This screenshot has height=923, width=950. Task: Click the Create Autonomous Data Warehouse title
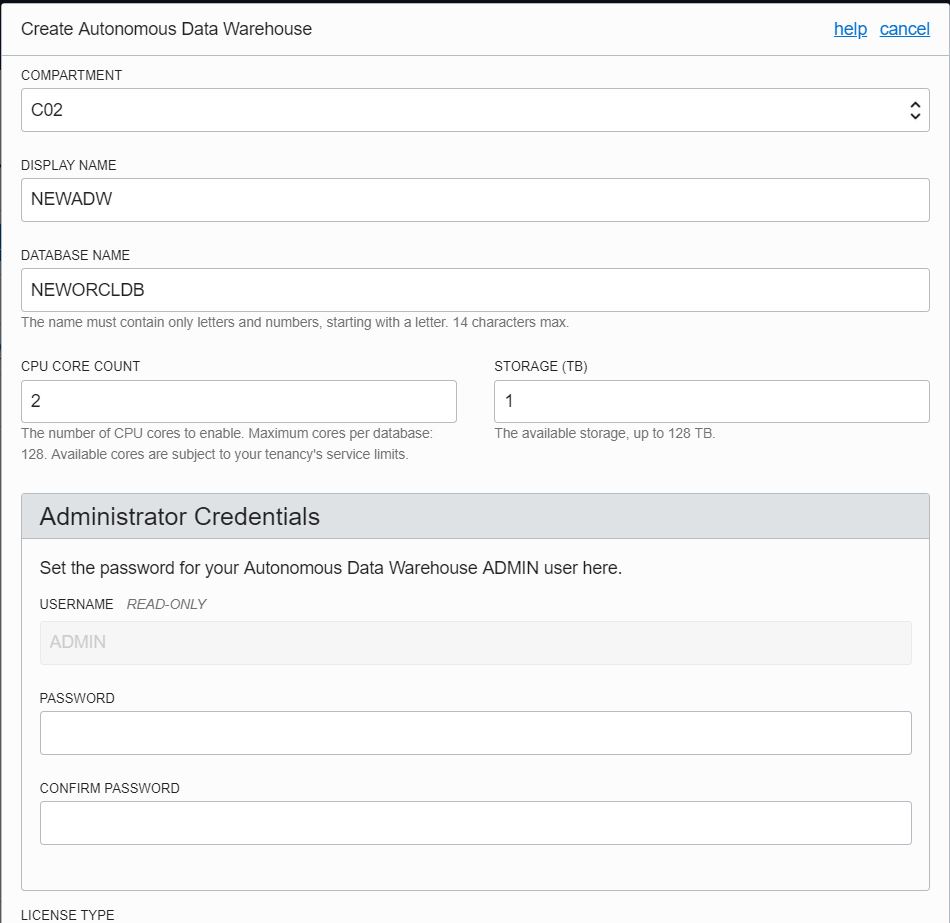[x=166, y=29]
